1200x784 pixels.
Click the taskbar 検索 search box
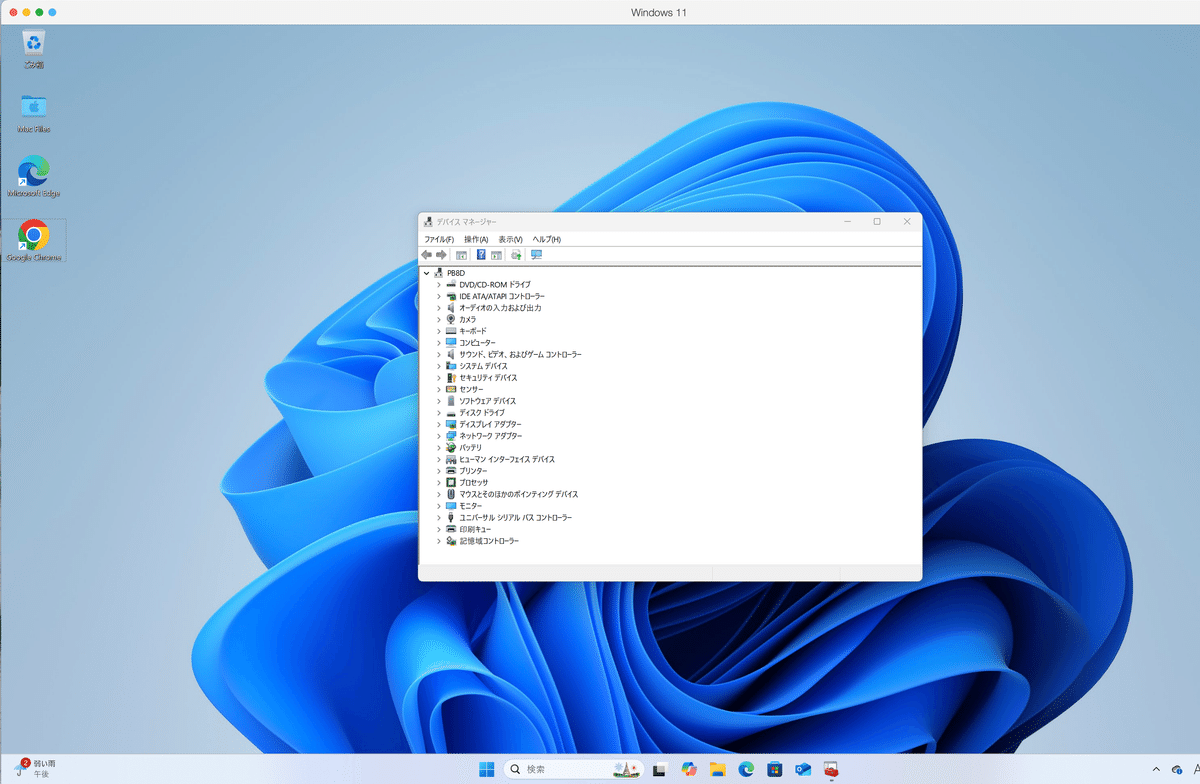572,769
